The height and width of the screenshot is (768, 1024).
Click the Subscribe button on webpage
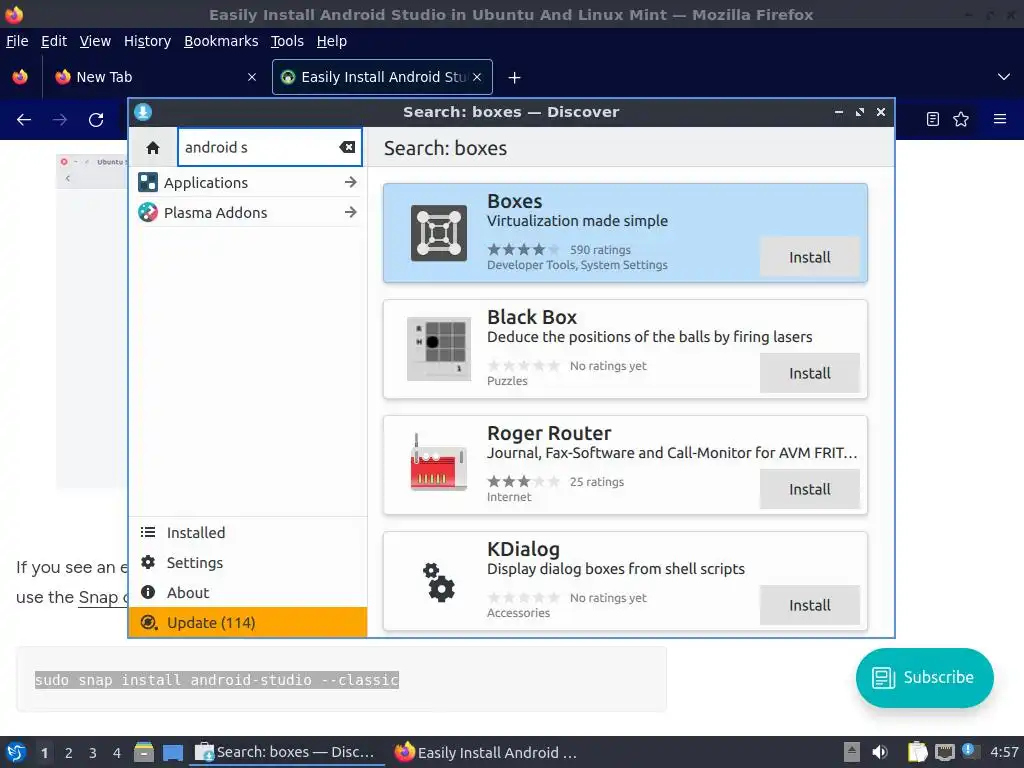point(925,677)
